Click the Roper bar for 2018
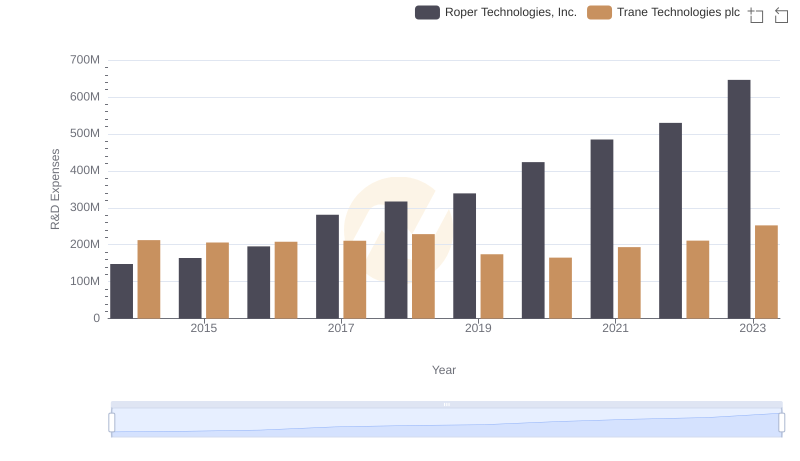 coord(396,260)
